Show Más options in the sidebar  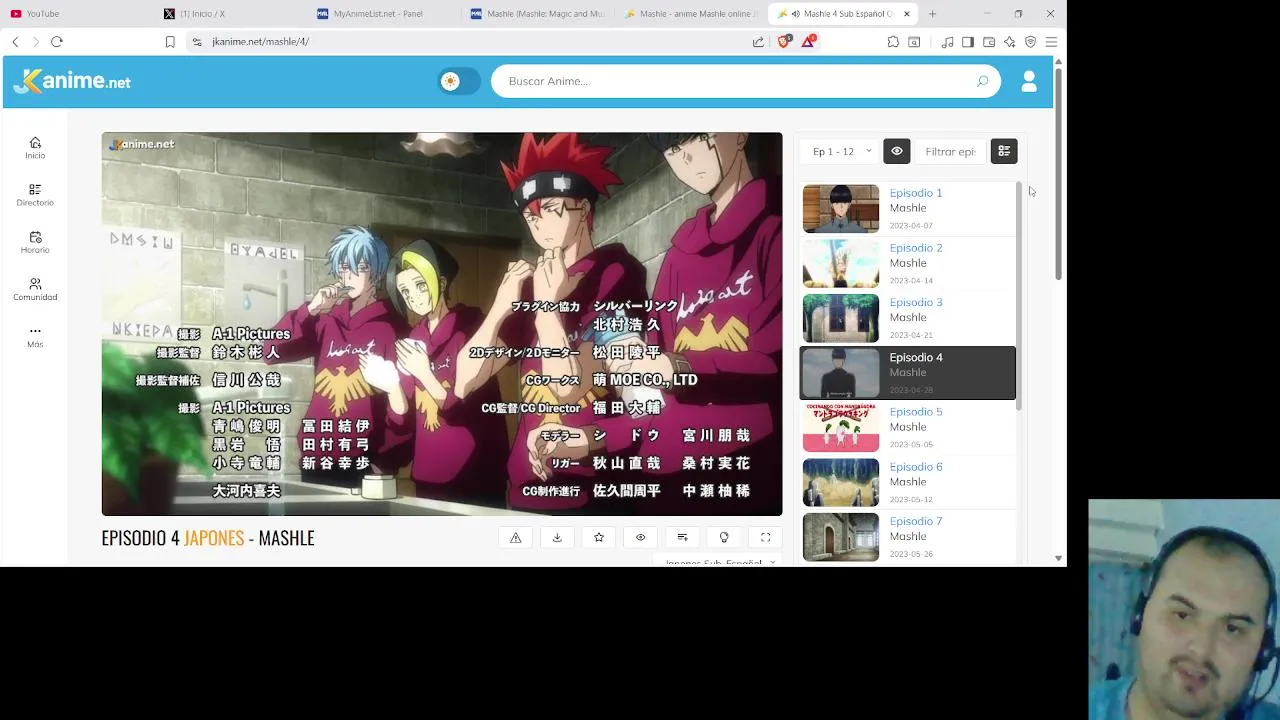tap(35, 336)
